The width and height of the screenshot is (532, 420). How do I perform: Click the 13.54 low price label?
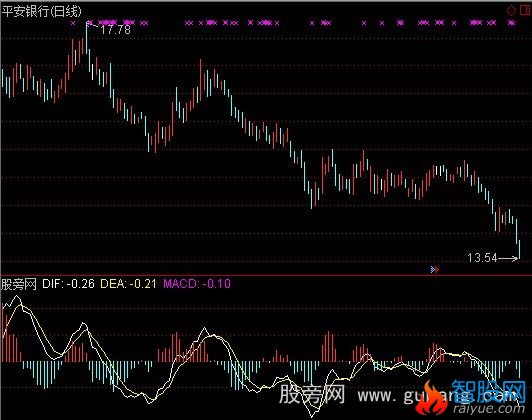coord(482,258)
